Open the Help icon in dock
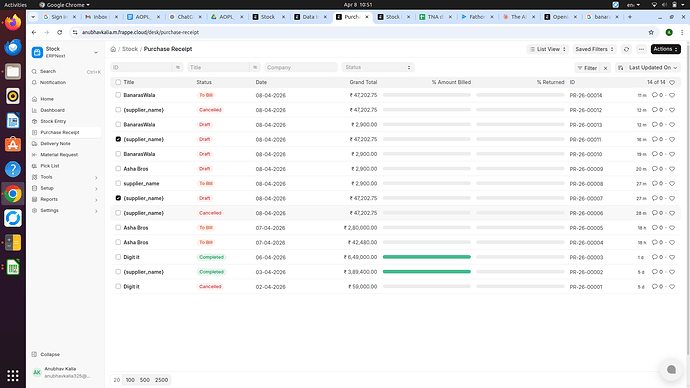 click(x=13, y=169)
